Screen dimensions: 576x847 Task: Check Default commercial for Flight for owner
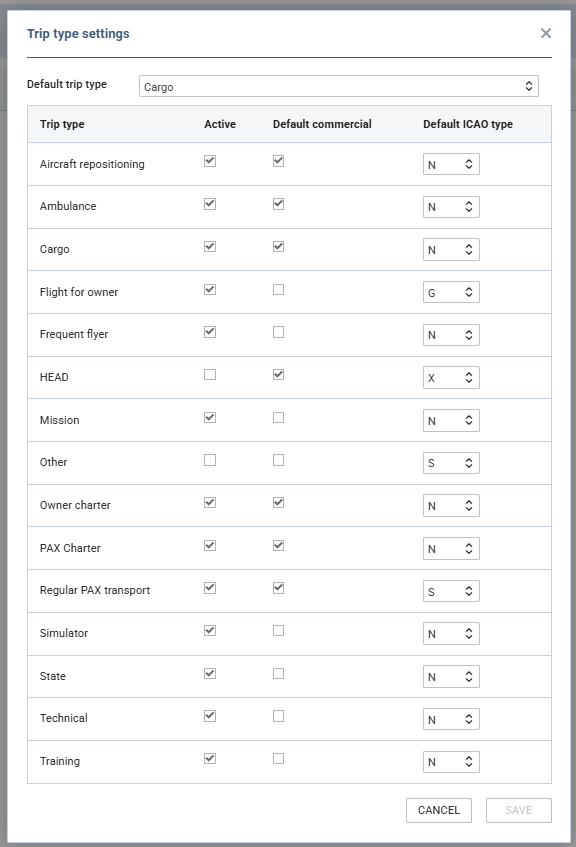point(278,290)
